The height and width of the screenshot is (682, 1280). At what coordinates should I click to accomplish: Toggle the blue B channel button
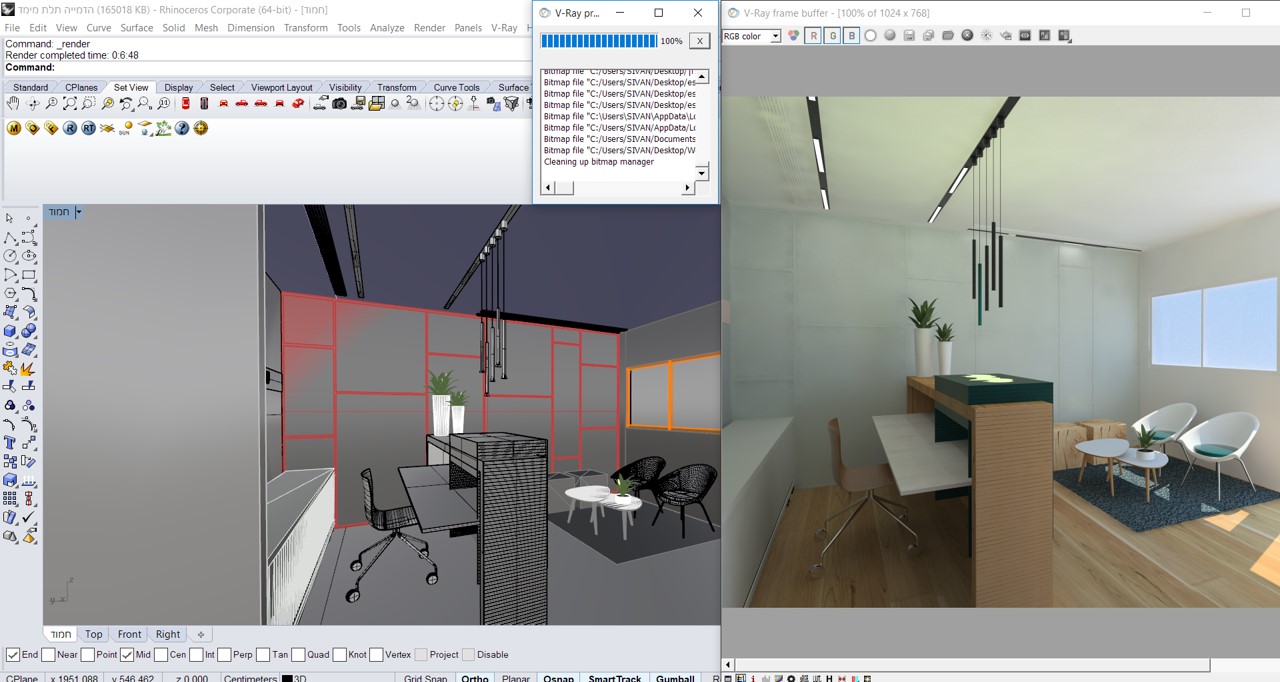point(852,36)
